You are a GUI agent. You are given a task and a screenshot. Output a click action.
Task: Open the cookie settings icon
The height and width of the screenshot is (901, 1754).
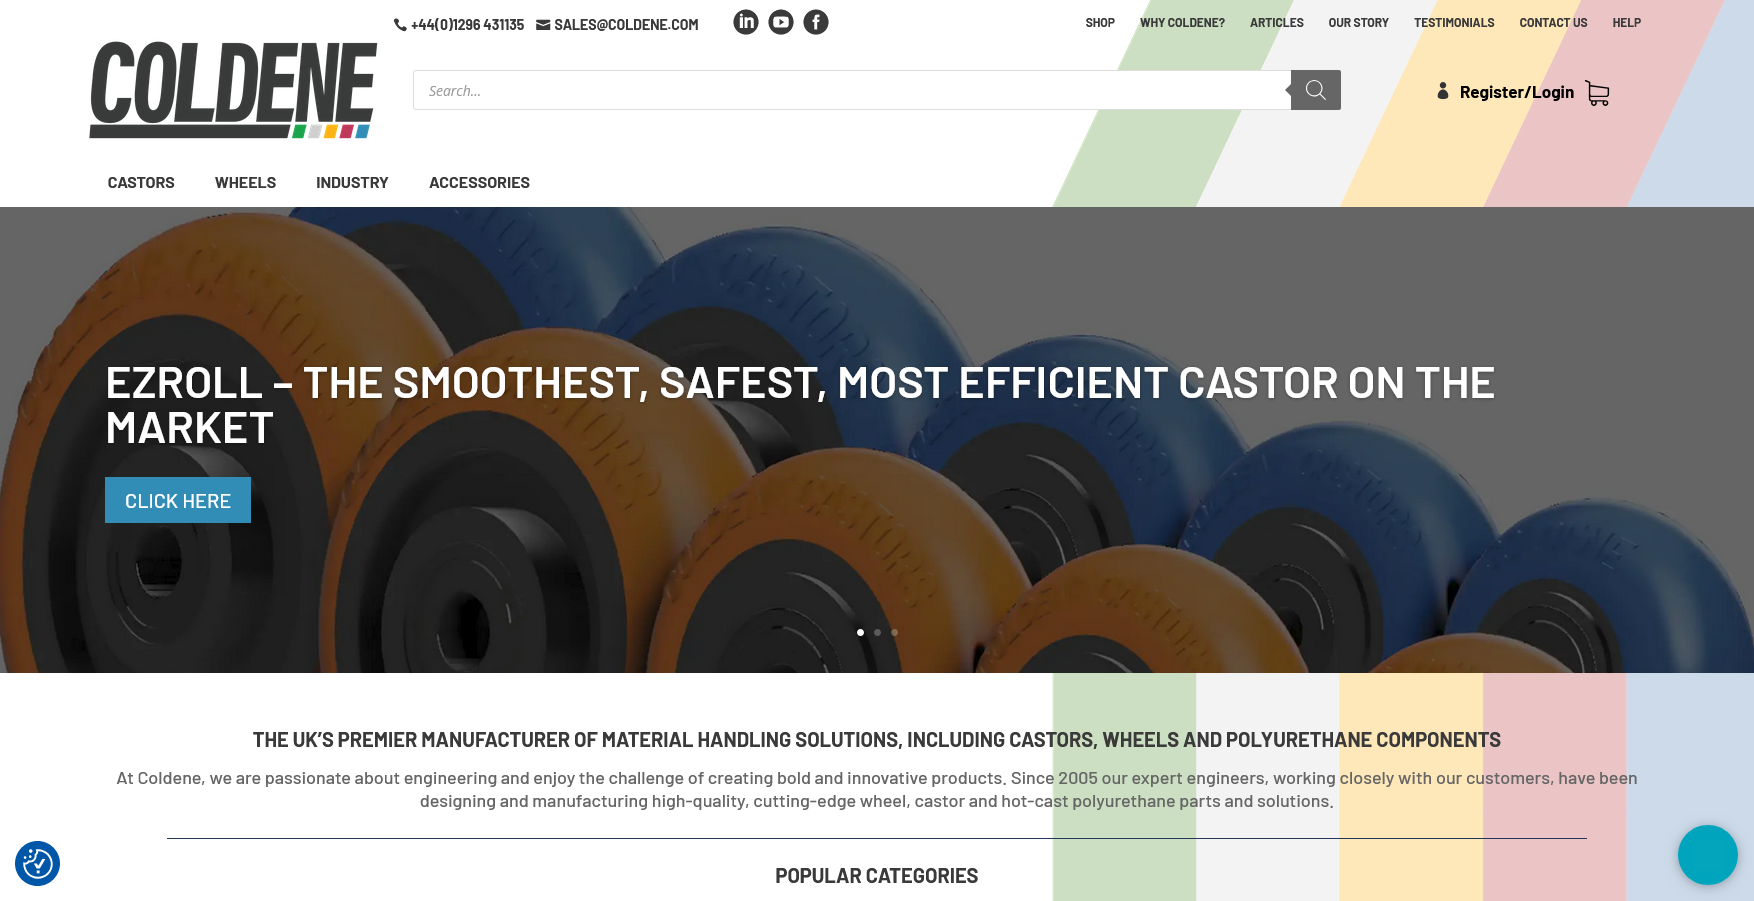click(x=37, y=863)
